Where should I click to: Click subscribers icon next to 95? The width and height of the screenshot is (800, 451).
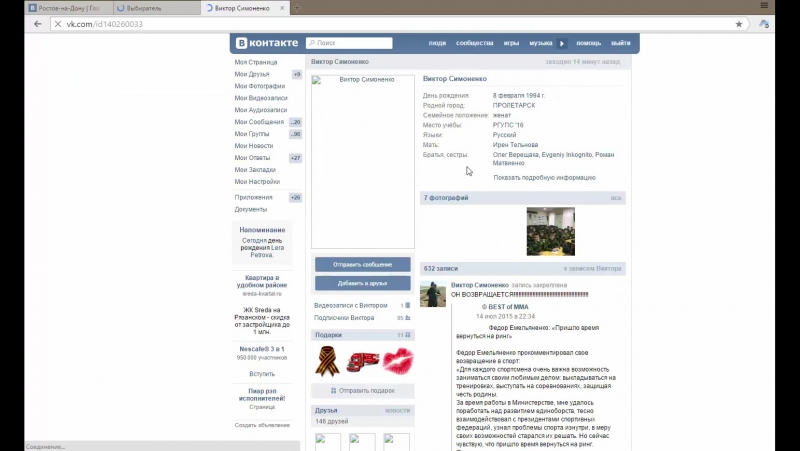point(408,318)
